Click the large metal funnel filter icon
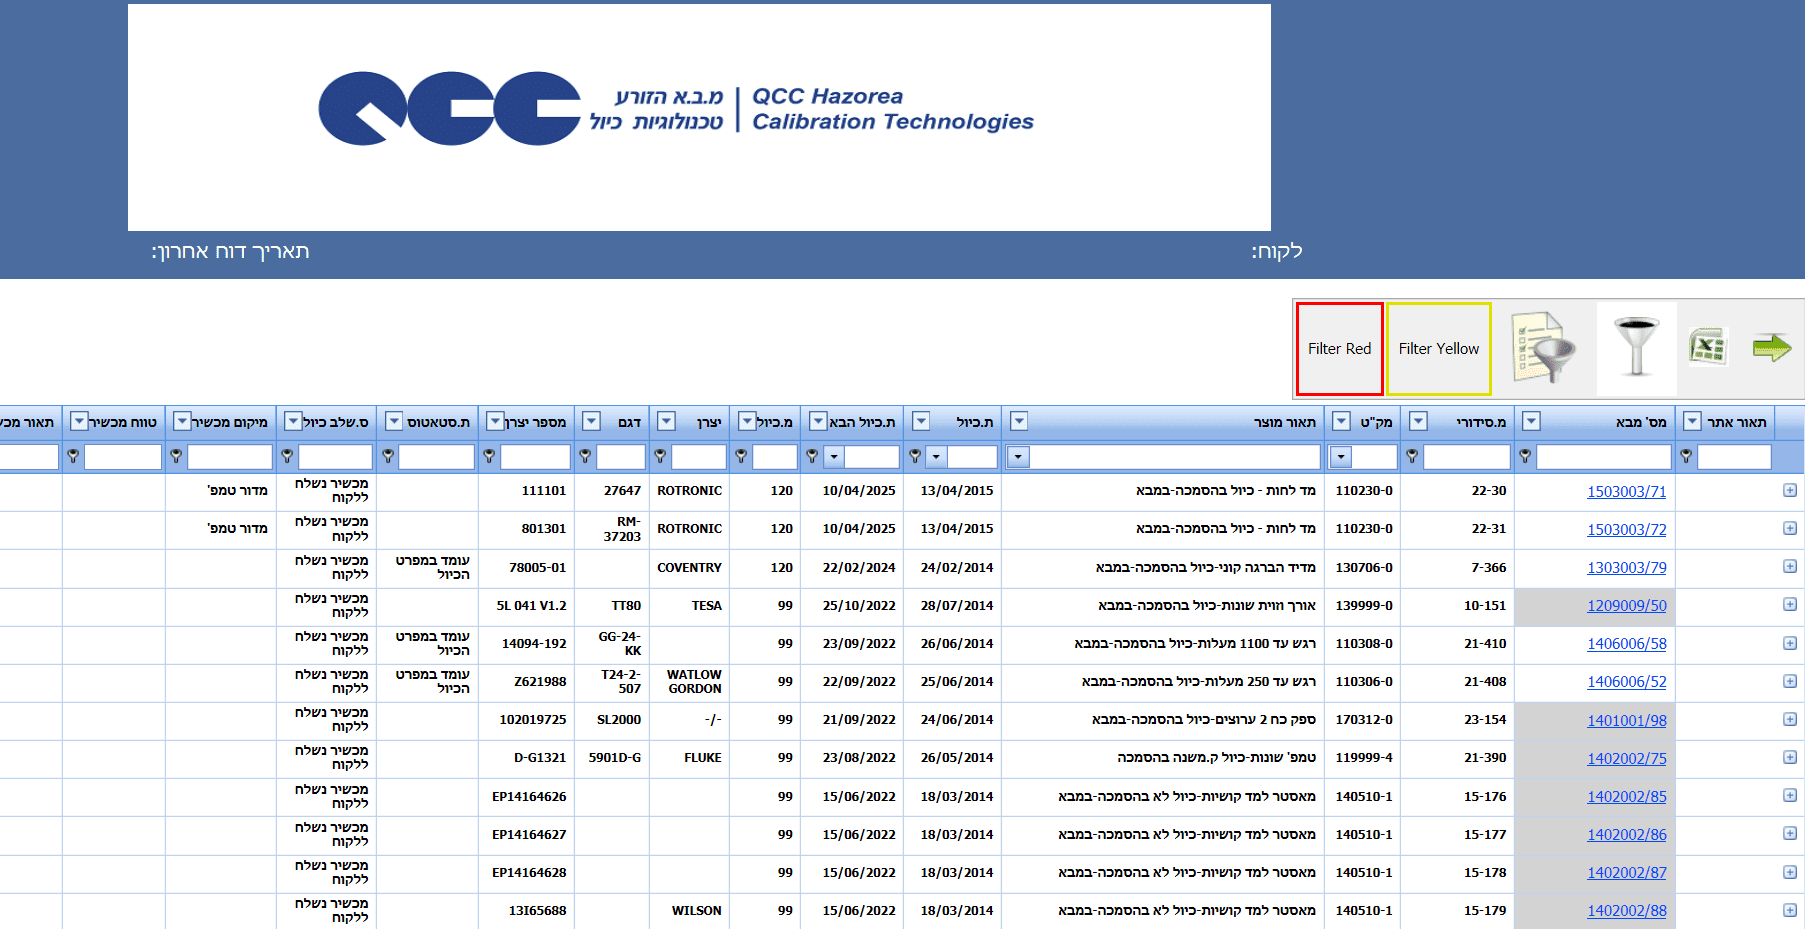Viewport: 1805px width, 929px height. tap(1636, 349)
